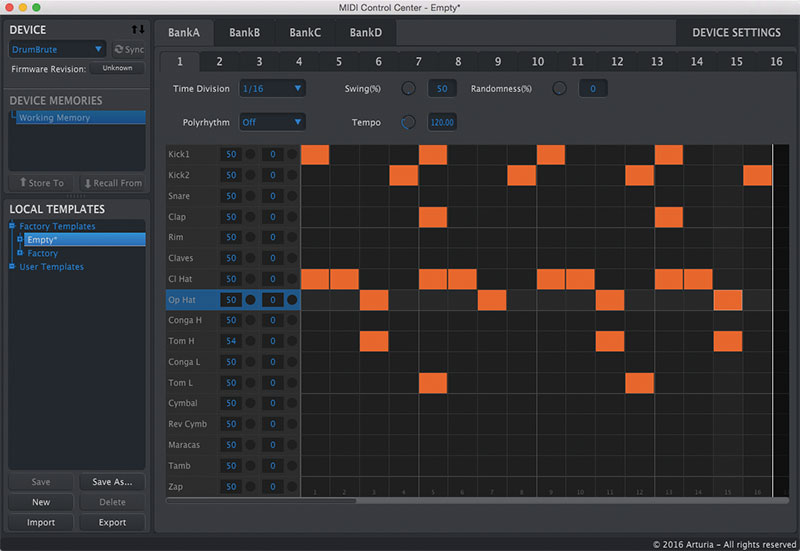800x551 pixels.
Task: Click the New template button
Action: pyautogui.click(x=41, y=503)
